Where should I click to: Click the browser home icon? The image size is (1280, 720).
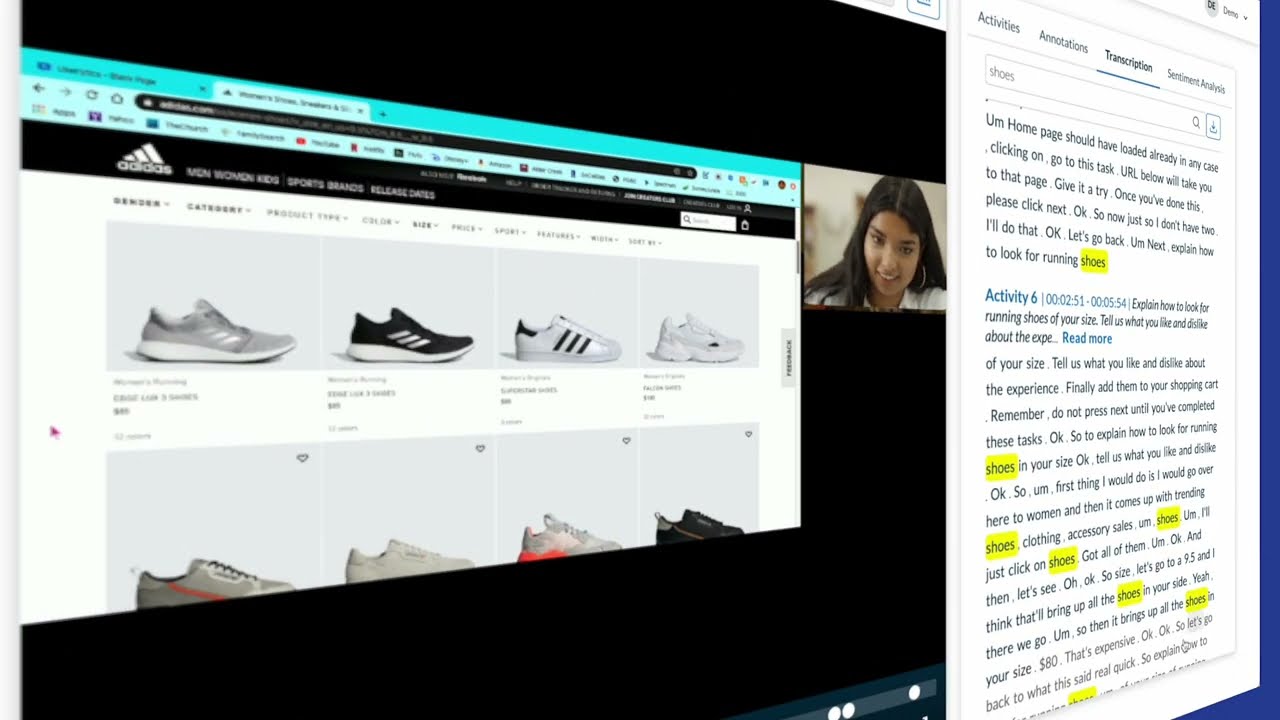(x=117, y=98)
